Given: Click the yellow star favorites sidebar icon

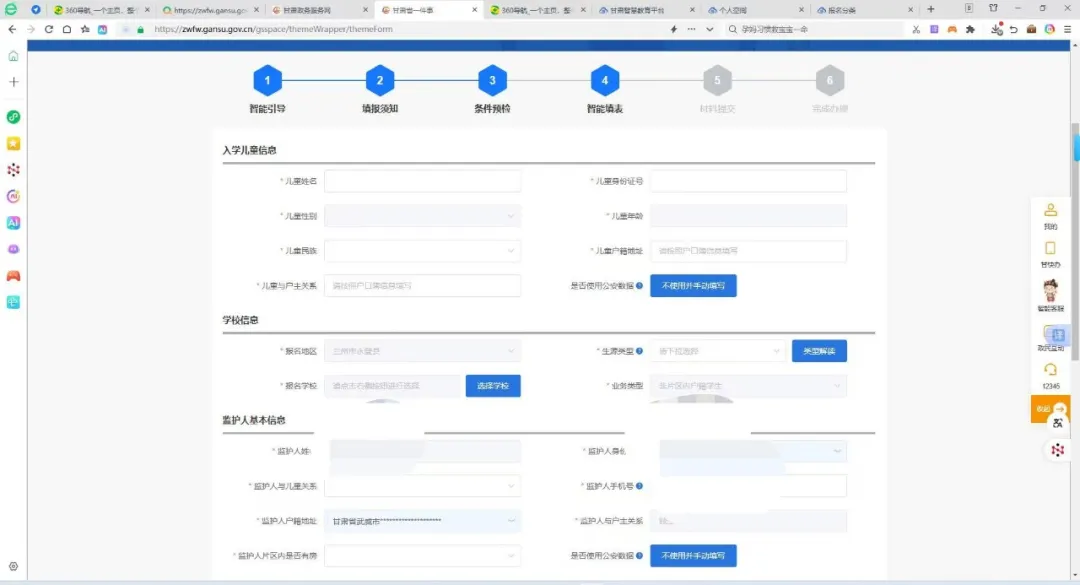Looking at the screenshot, I should (13, 143).
